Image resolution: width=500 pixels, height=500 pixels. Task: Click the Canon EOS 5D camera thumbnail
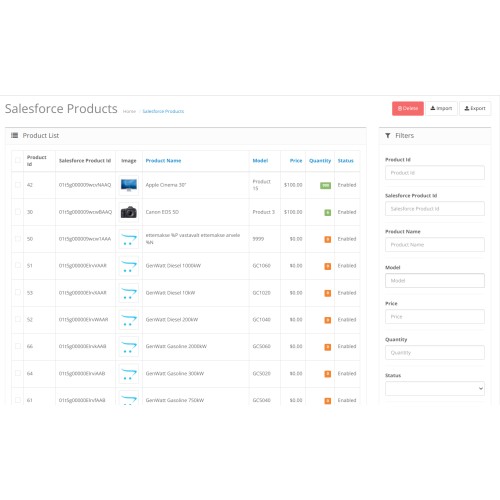(x=129, y=212)
